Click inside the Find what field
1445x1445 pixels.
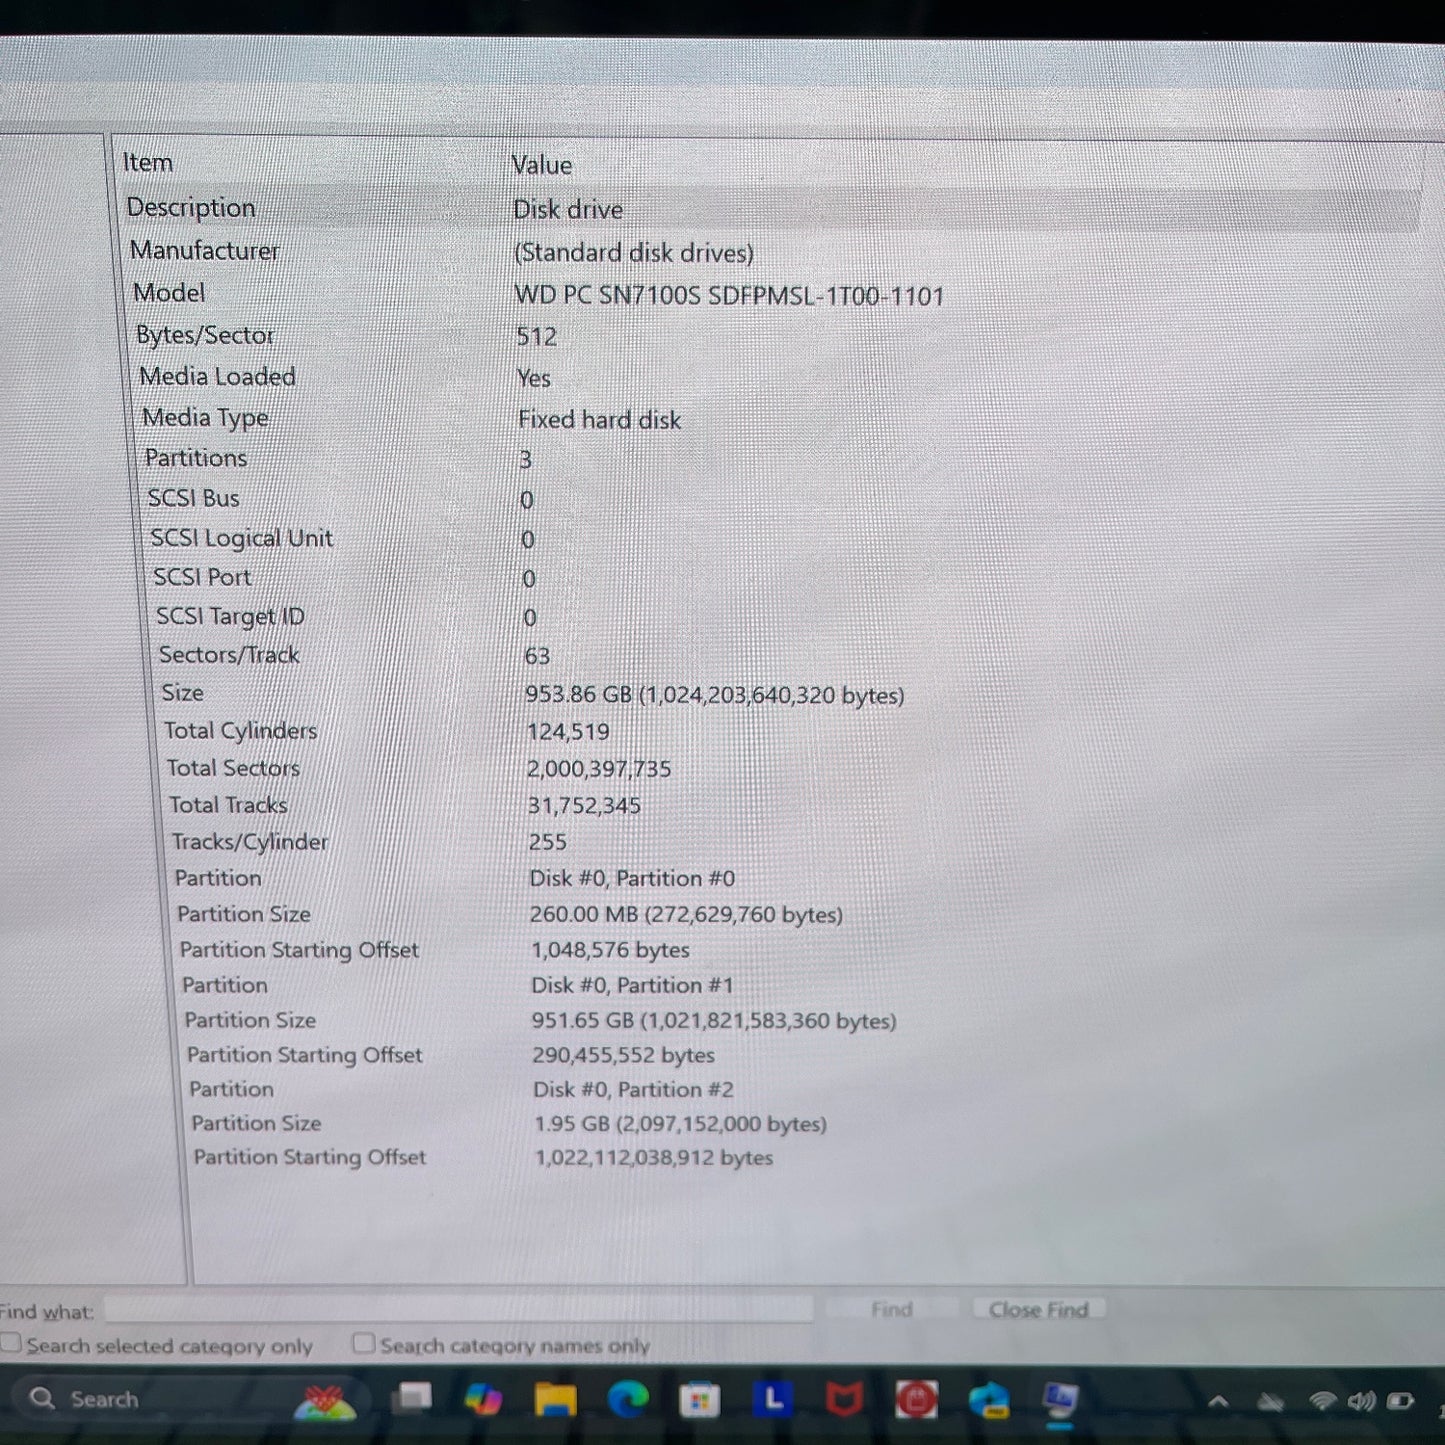(458, 1309)
